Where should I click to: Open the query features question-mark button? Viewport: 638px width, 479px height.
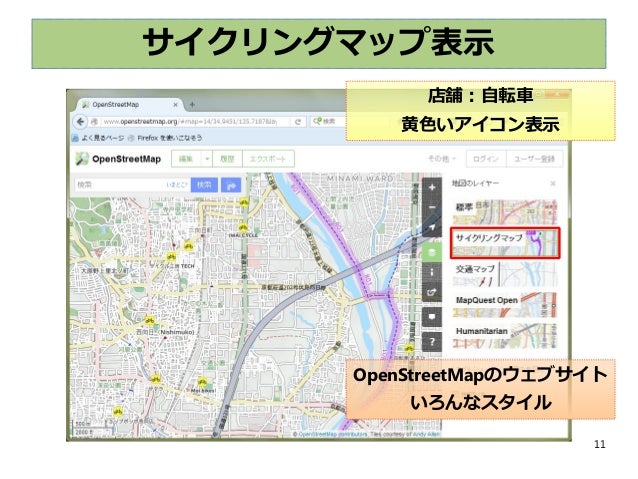[x=432, y=342]
